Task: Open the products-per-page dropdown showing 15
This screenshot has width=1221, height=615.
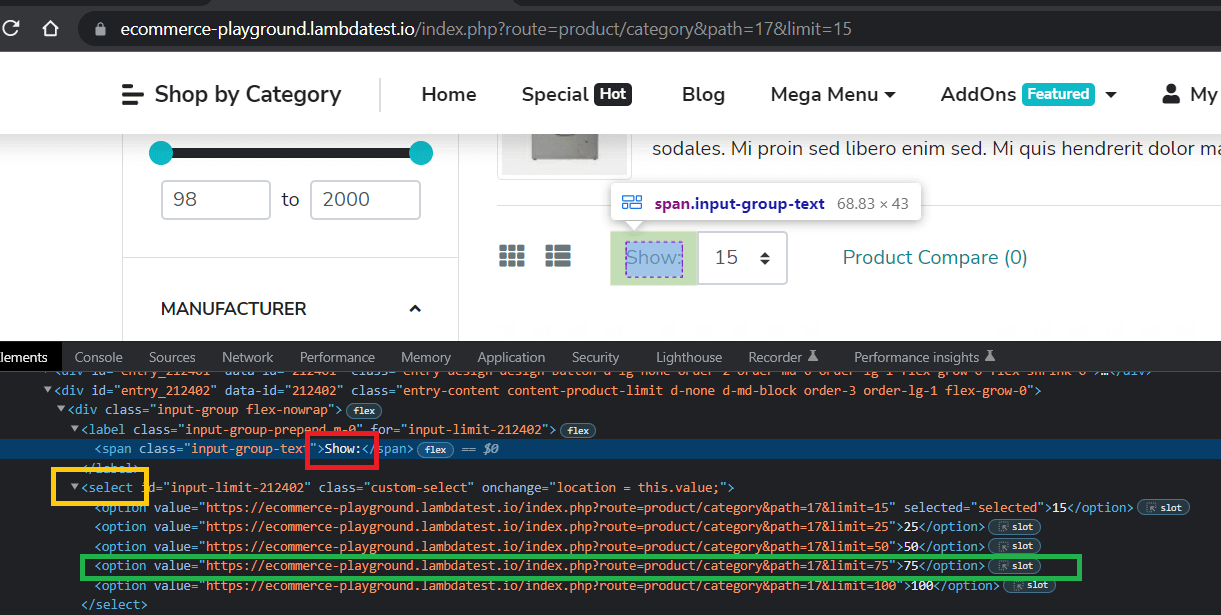Action: click(x=742, y=257)
